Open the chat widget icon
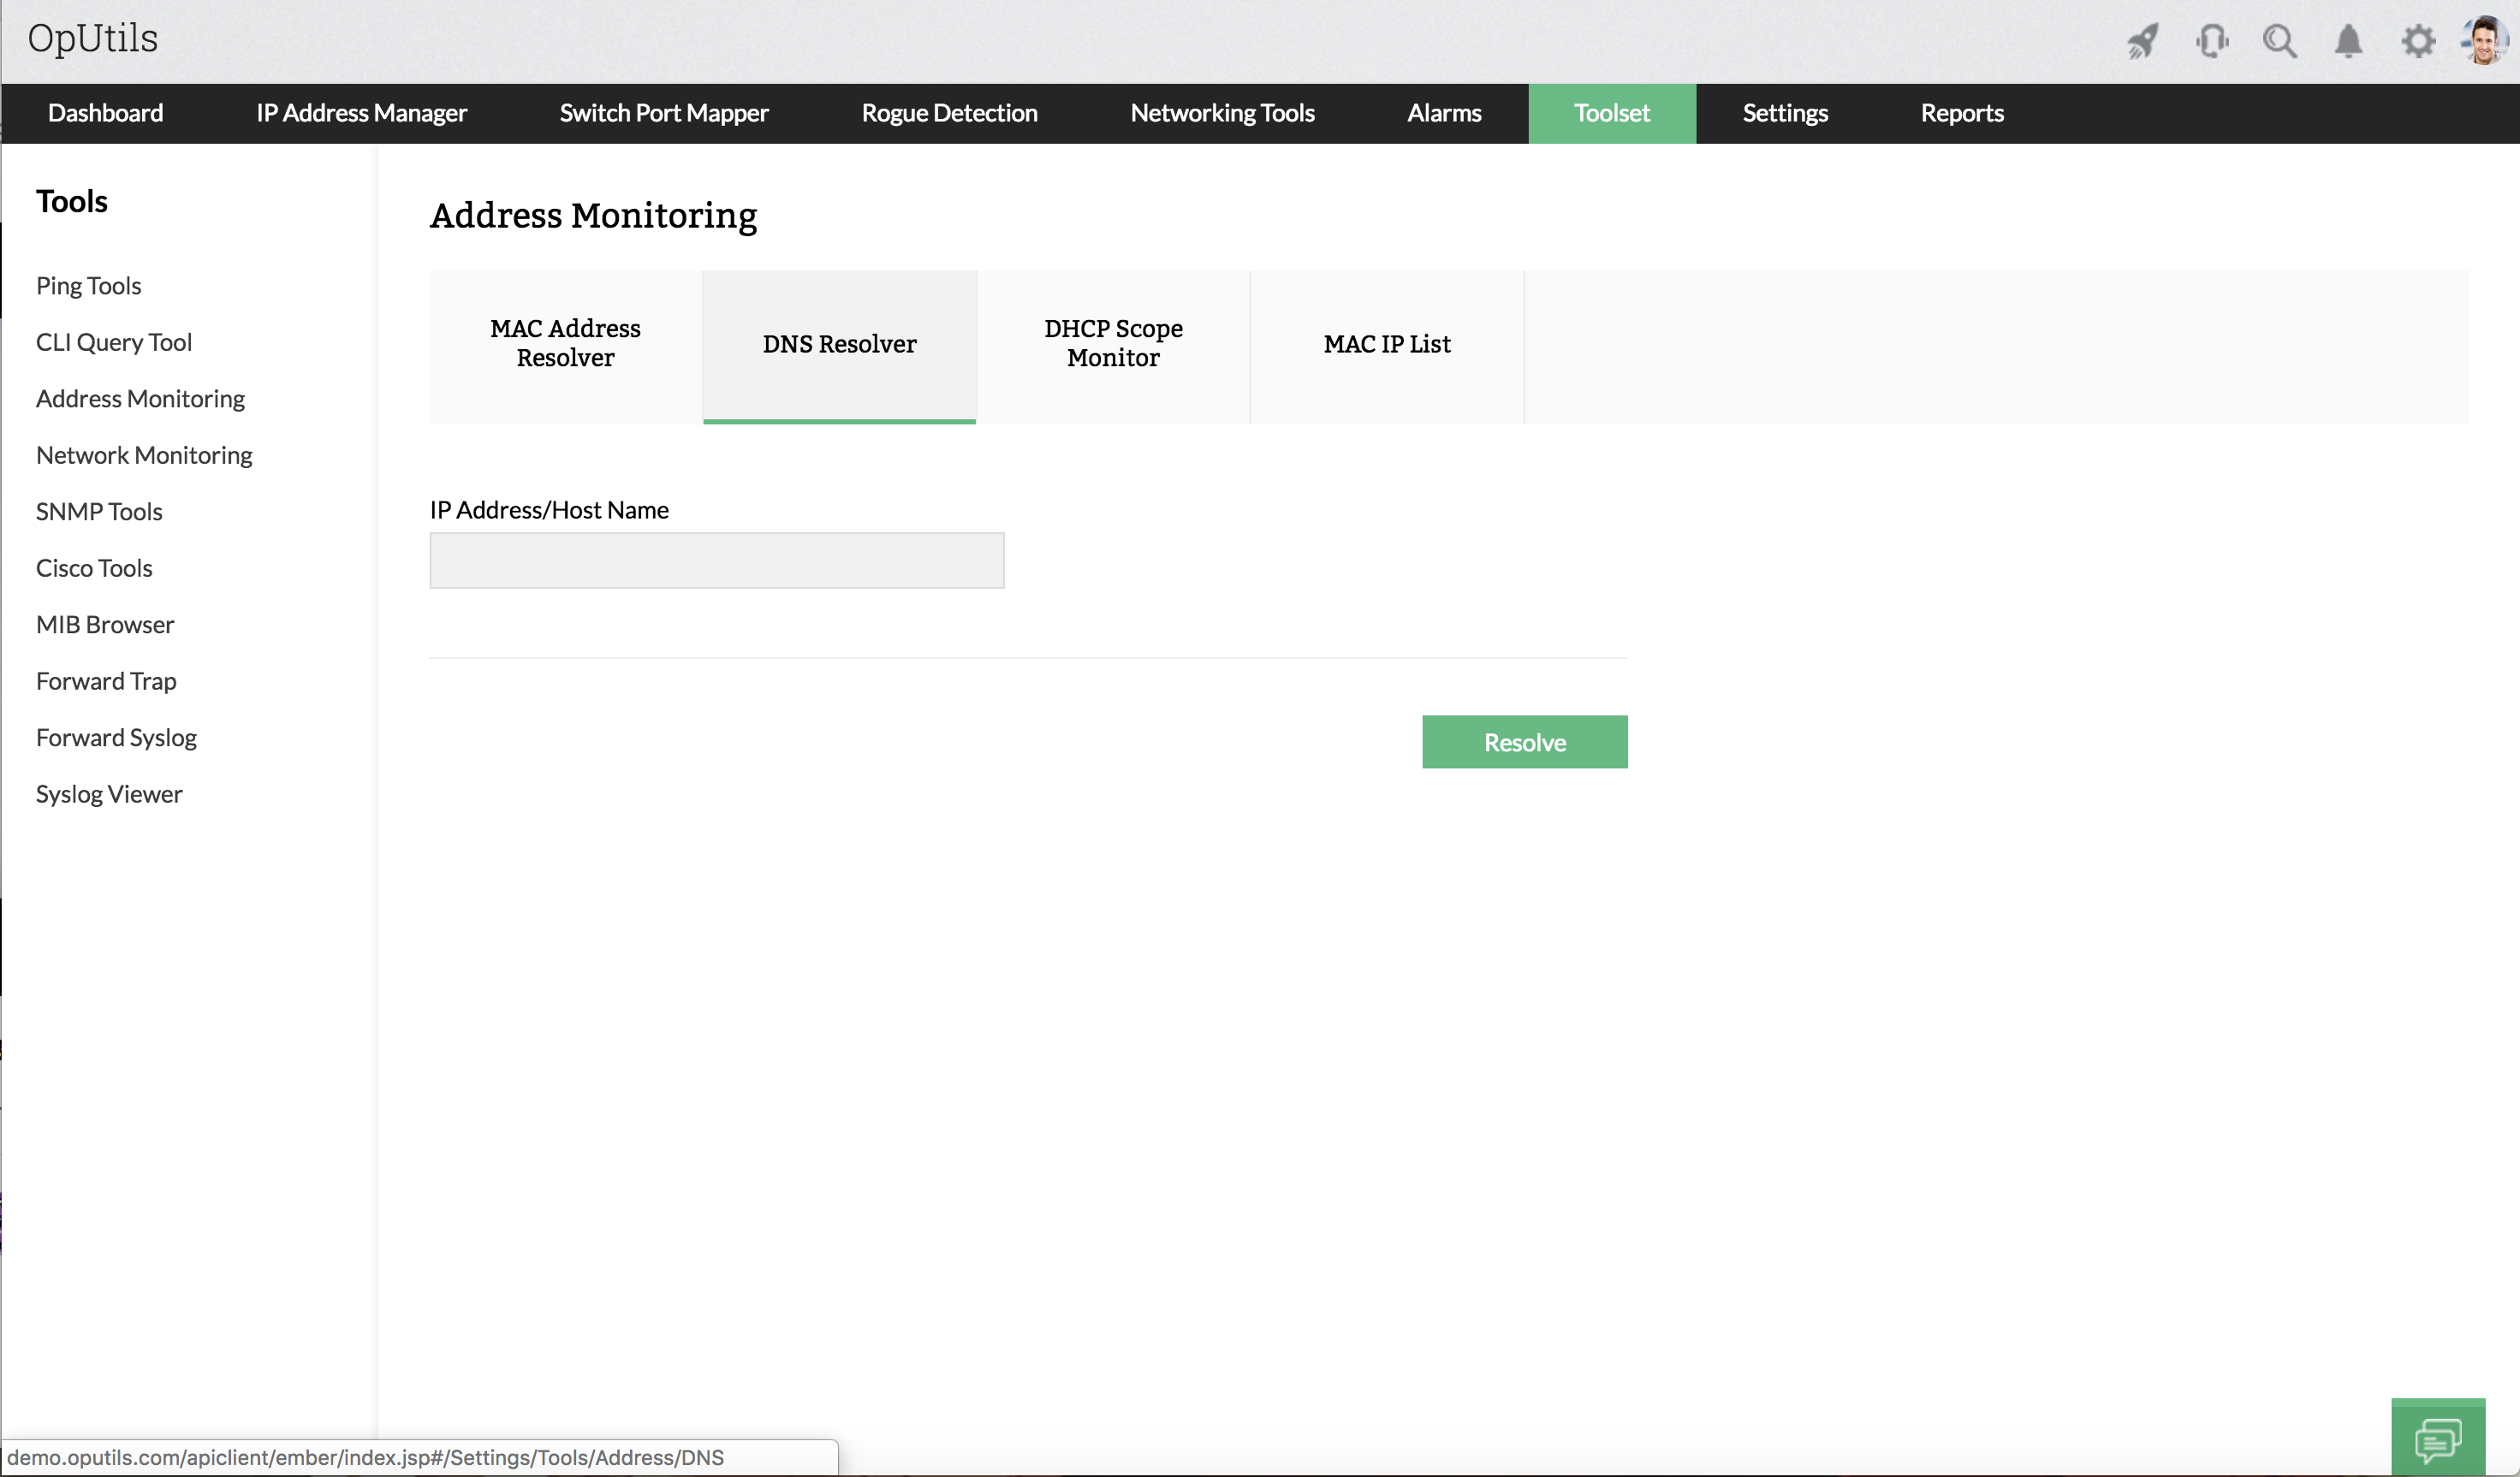The height and width of the screenshot is (1477, 2520). [2437, 1440]
